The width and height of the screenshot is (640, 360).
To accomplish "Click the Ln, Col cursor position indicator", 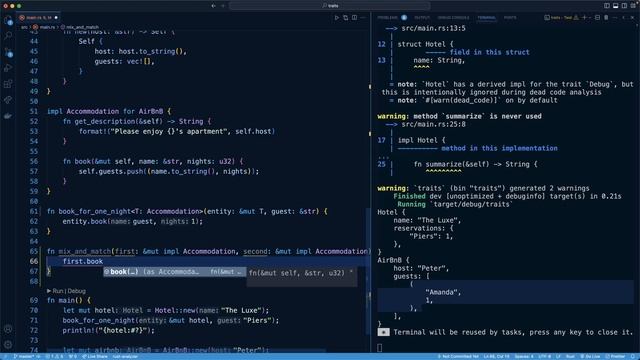I will (496, 356).
